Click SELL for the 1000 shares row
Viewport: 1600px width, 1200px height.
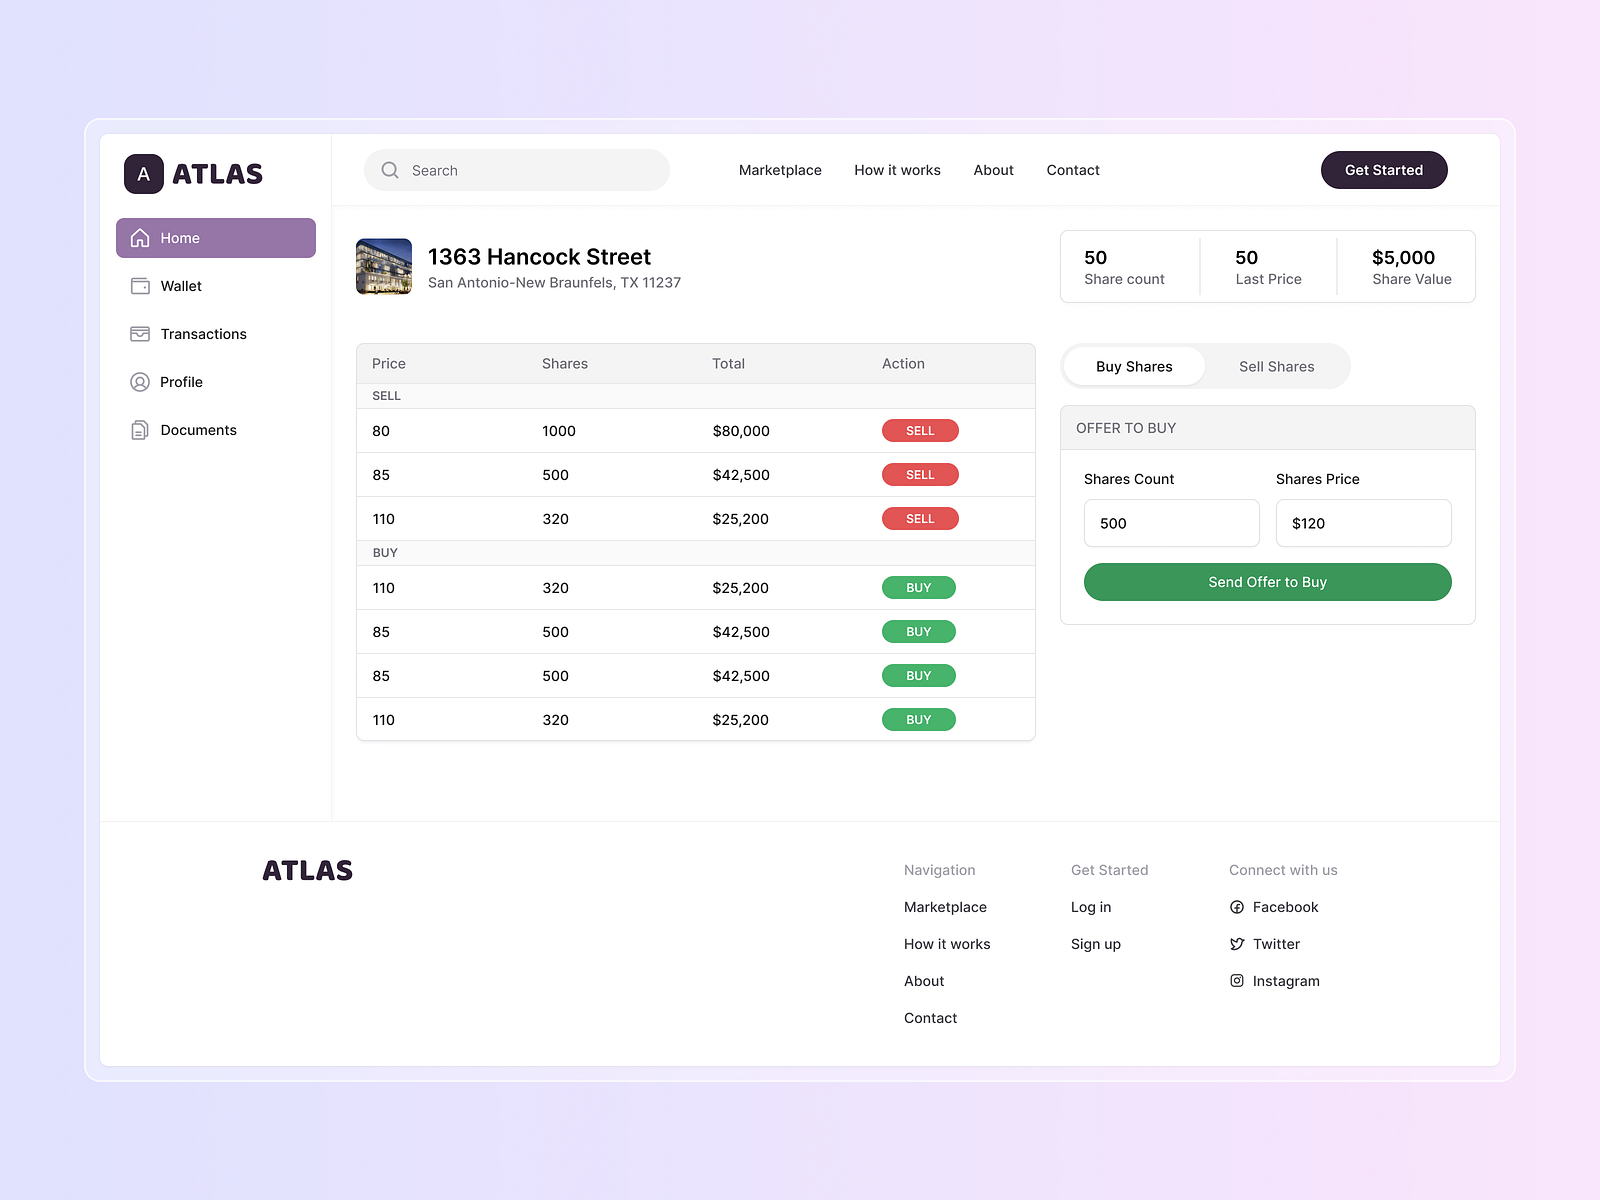tap(919, 430)
